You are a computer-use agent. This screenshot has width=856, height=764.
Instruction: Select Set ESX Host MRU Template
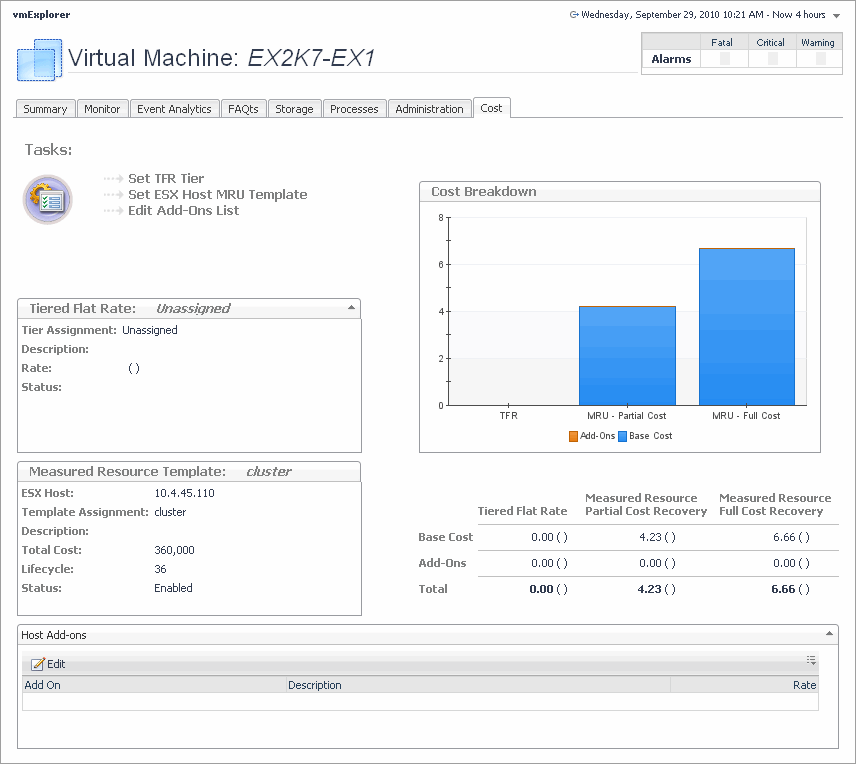[217, 194]
